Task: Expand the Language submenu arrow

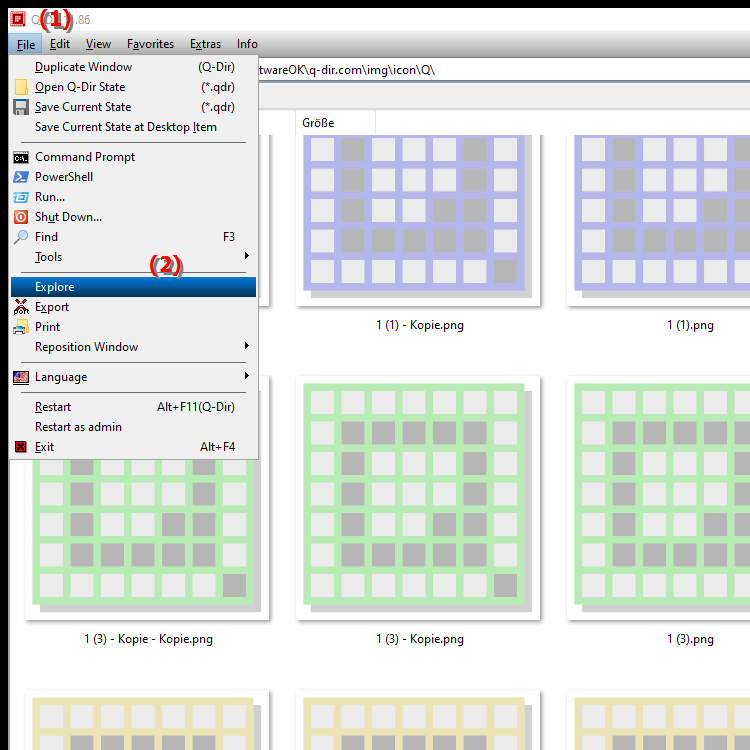Action: [x=247, y=376]
